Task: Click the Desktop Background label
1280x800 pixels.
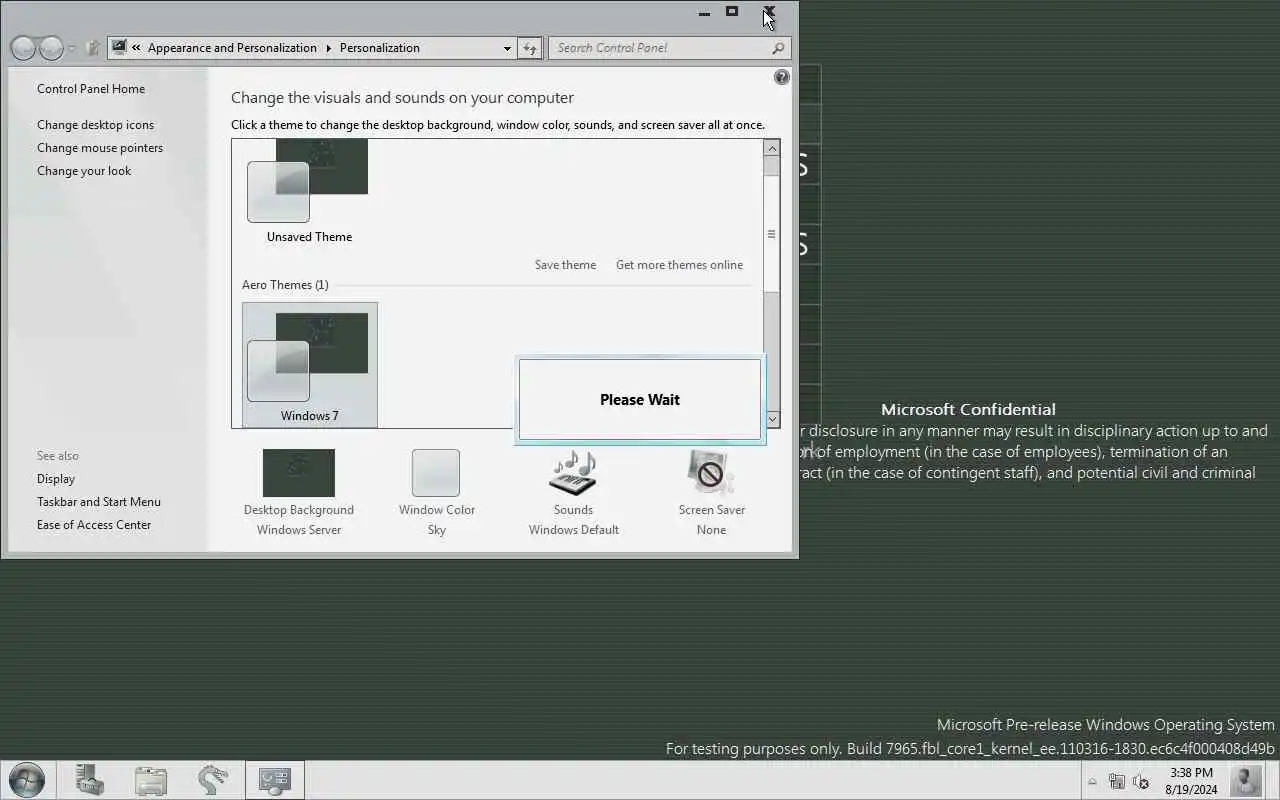Action: pos(299,510)
